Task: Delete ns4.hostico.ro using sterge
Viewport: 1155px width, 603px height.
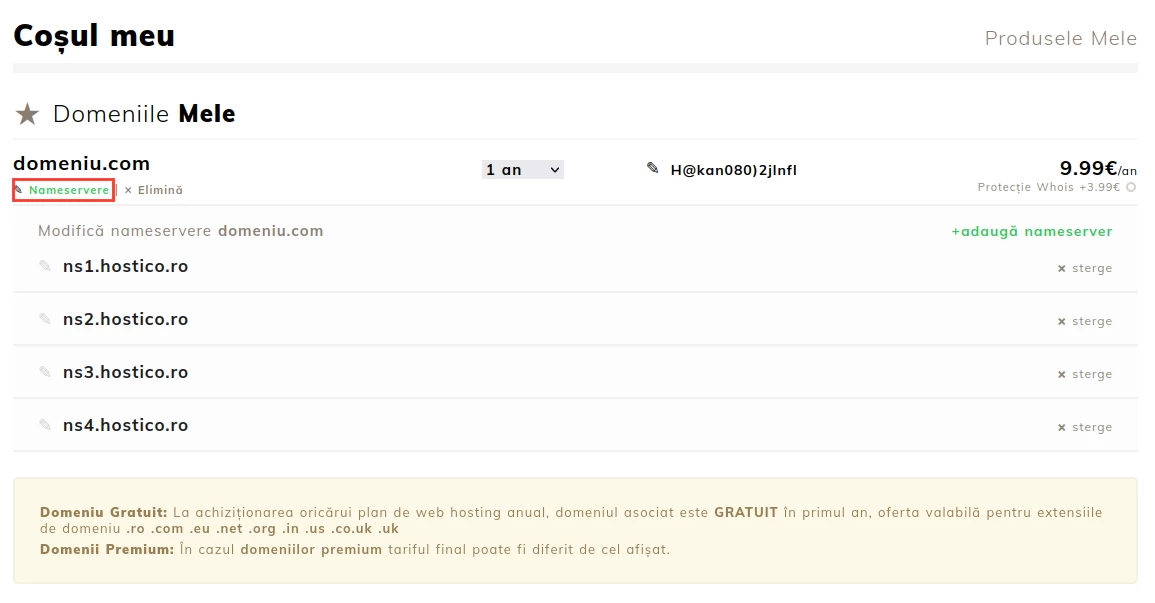Action: 1086,427
